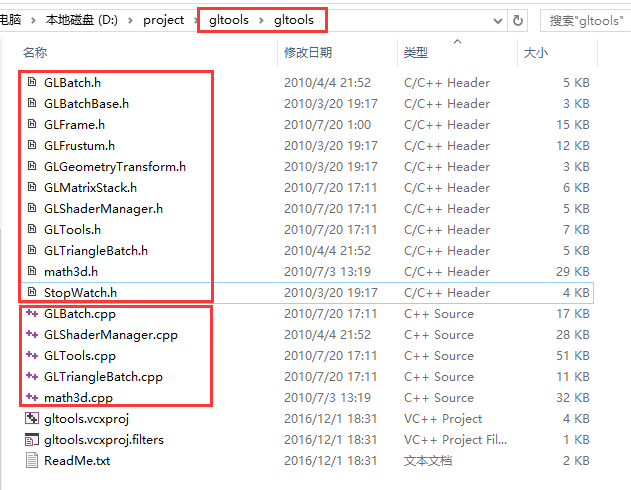Screen dimensions: 631x490
Task: Select the file name math3d.cpp
Action: coord(78,397)
